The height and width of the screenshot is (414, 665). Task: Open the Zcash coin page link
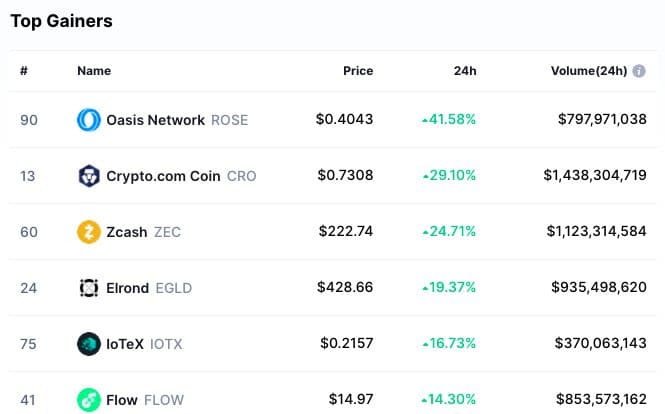tap(127, 232)
